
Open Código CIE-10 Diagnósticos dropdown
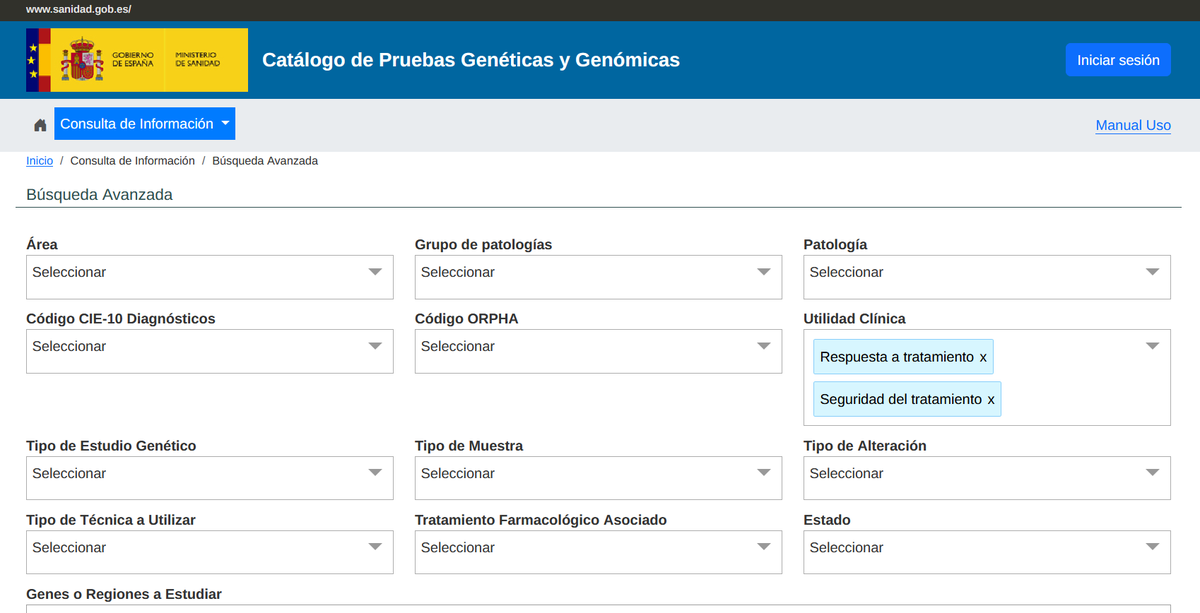click(x=209, y=347)
